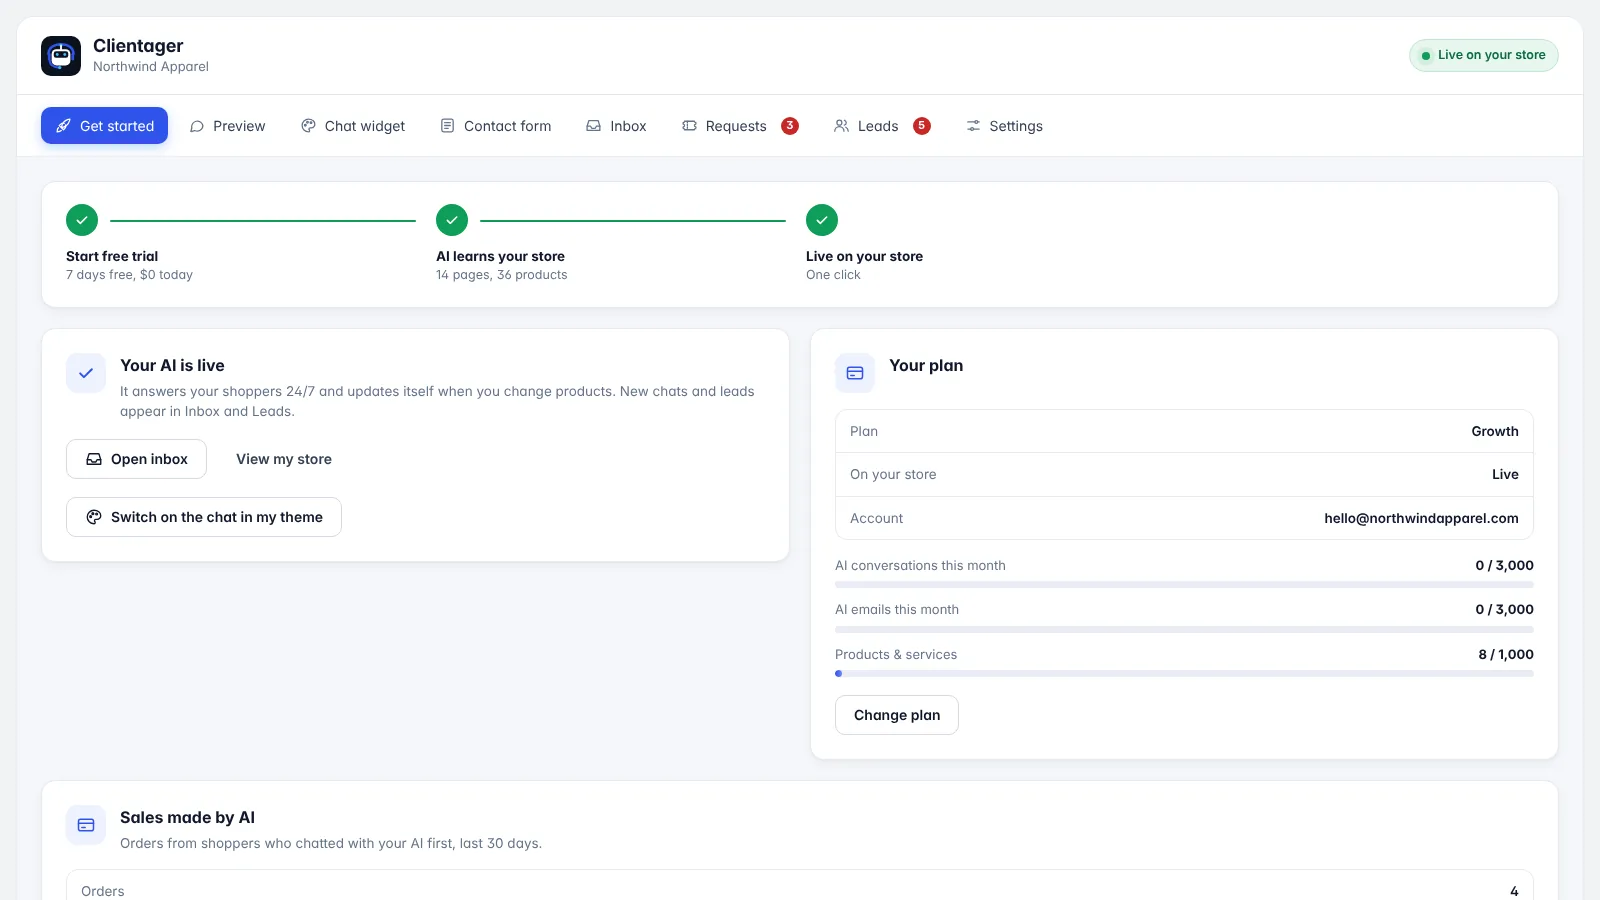Click Switch on the chat in my theme
The width and height of the screenshot is (1600, 900).
pos(204,517)
